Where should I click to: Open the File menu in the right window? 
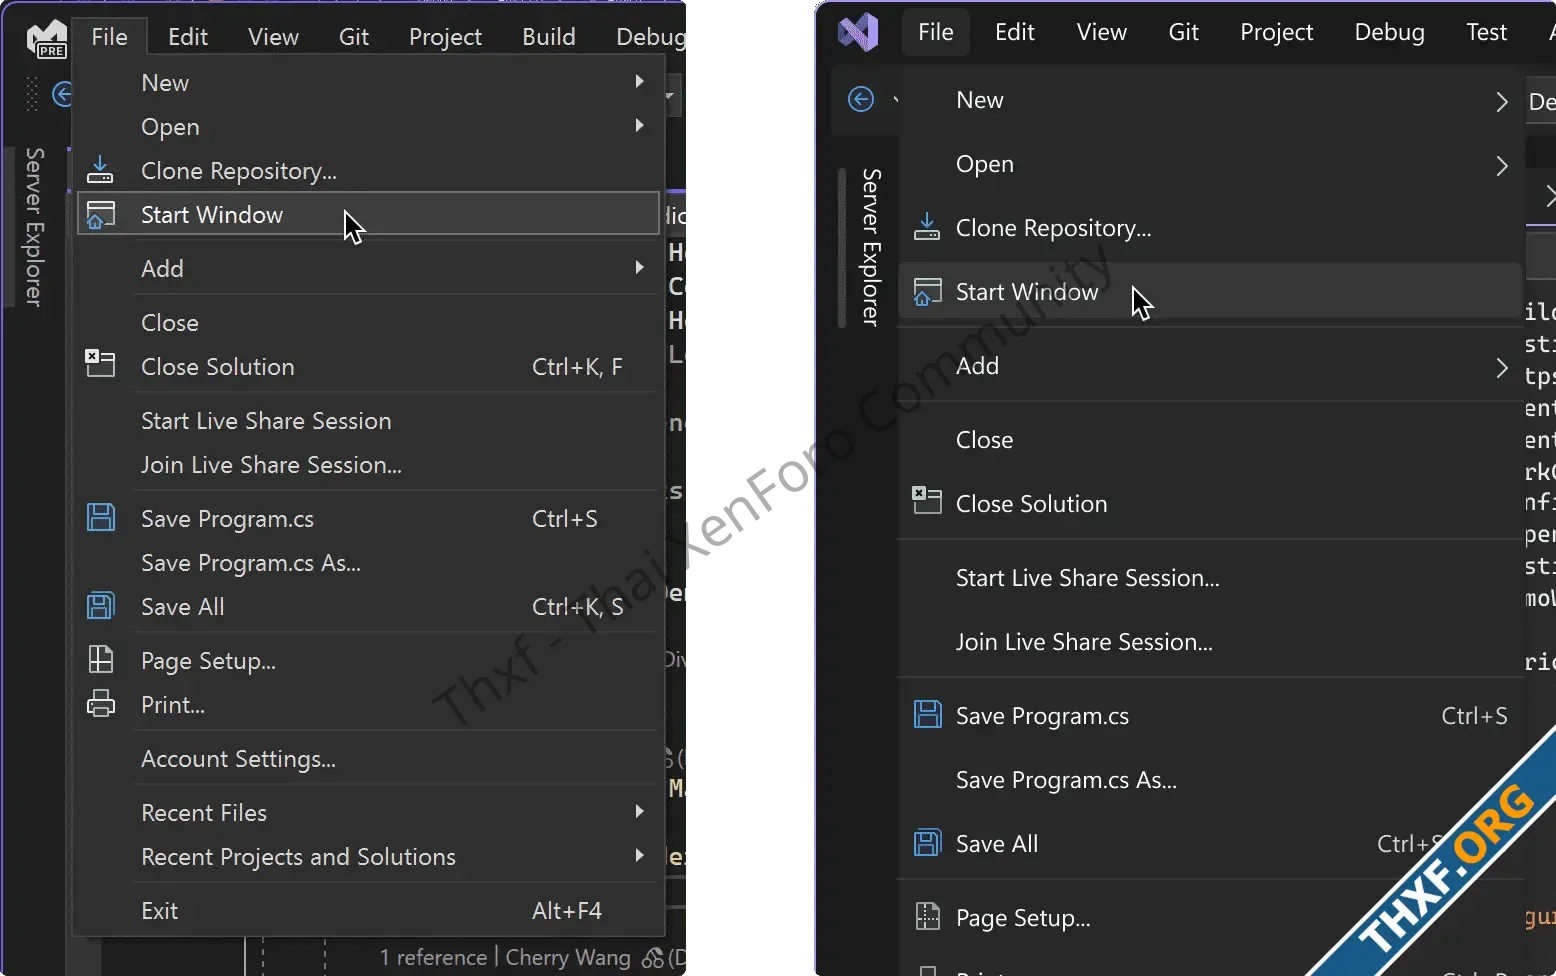(x=936, y=32)
